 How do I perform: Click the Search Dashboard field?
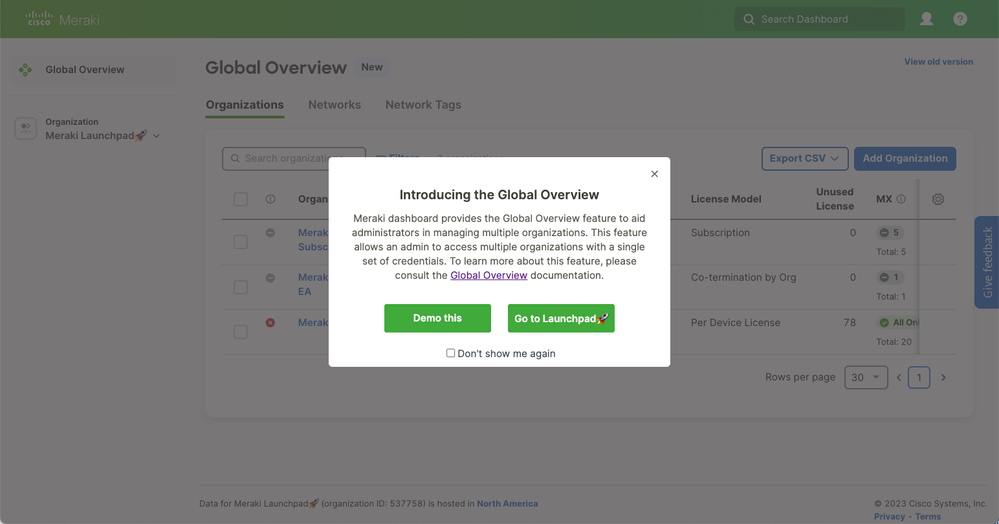[819, 19]
